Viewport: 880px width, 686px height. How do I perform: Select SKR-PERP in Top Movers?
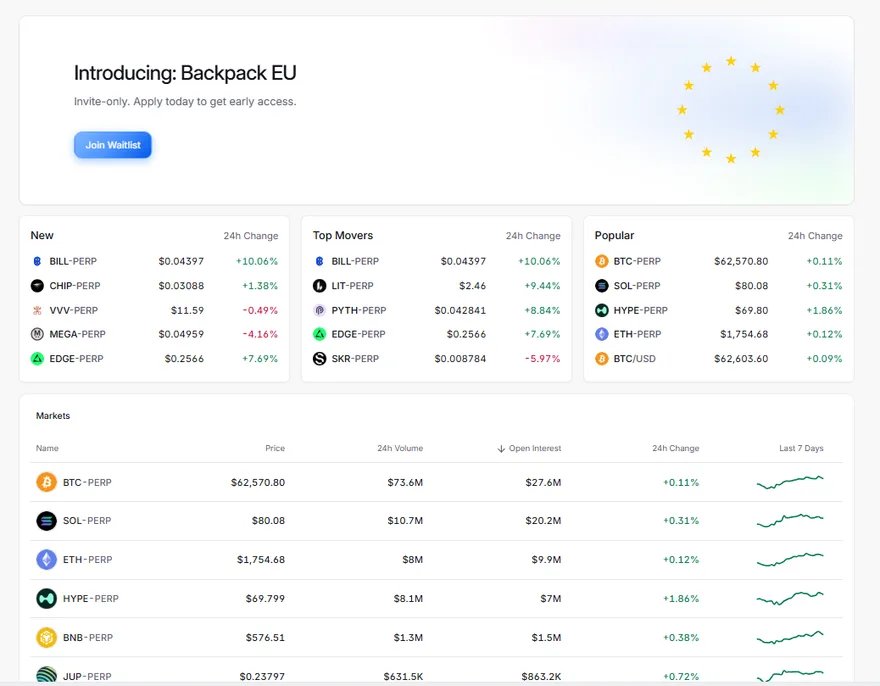click(x=355, y=358)
